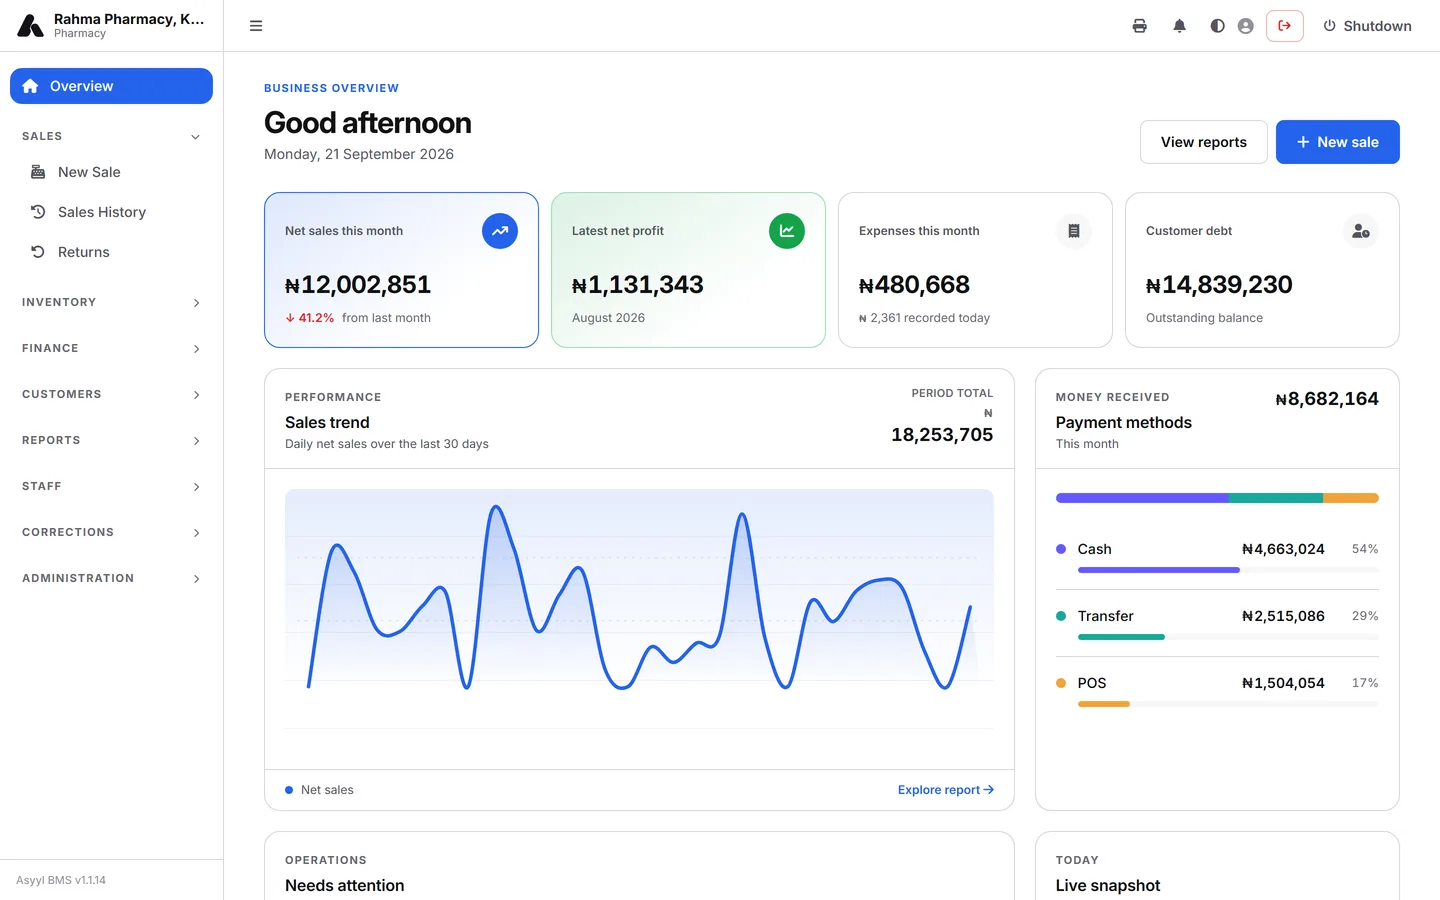Click the blue New sale button
This screenshot has height=900, width=1440.
pyautogui.click(x=1338, y=142)
